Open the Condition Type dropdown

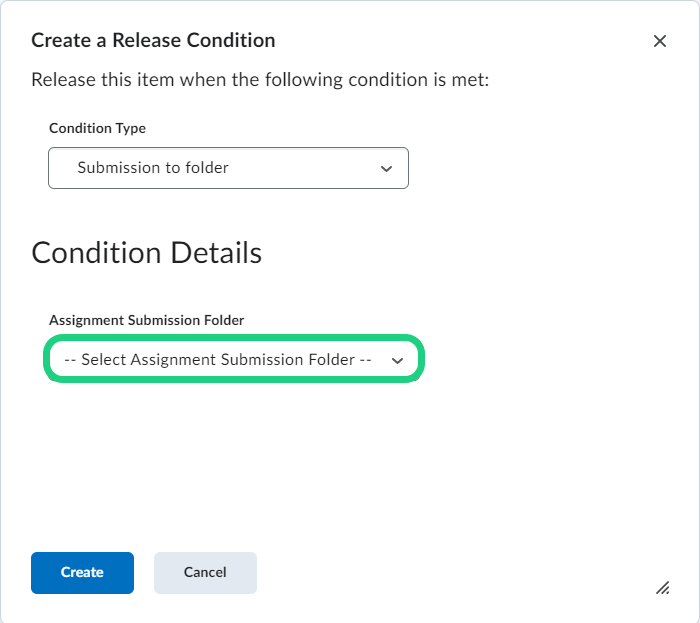(x=228, y=168)
